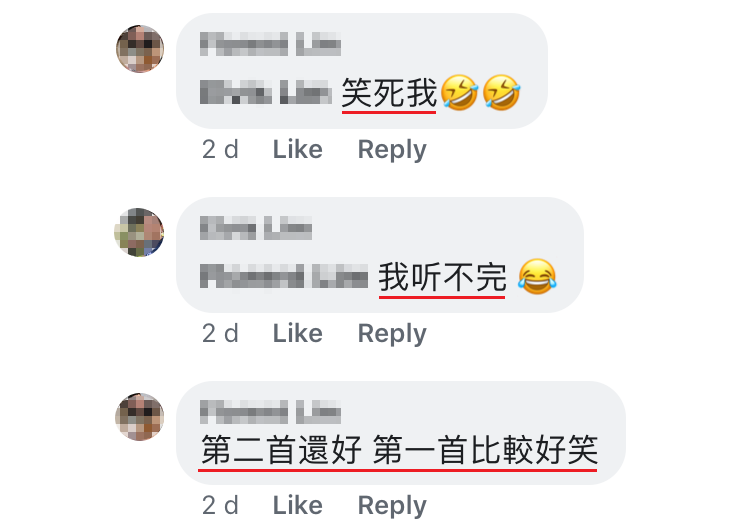Click the first commenter's profile avatar
The image size is (750, 528).
coord(140,49)
